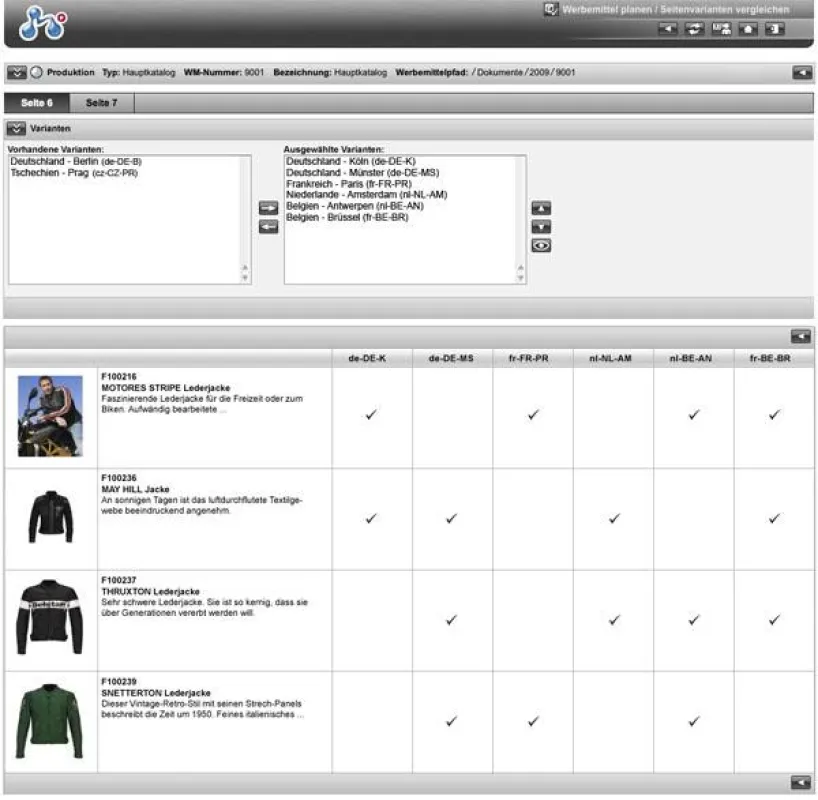Click MOTORES STRIPE checkmark under fr-BE-BR
This screenshot has width=818, height=800.
(x=775, y=415)
